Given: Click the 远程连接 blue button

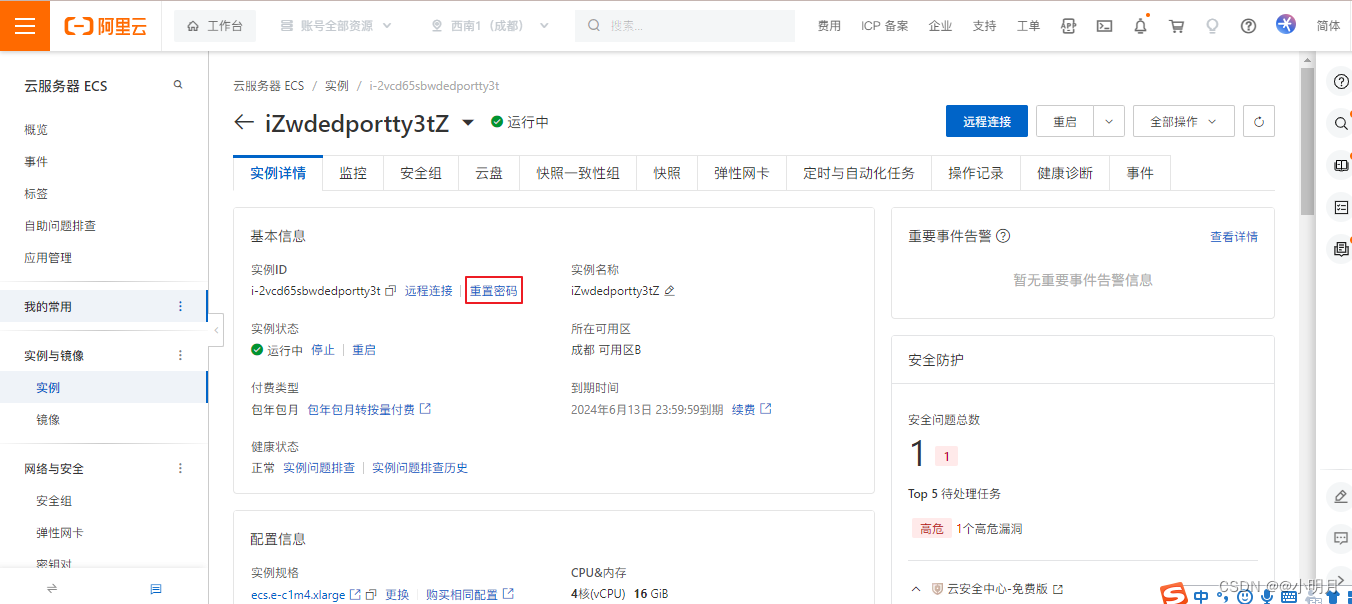Looking at the screenshot, I should [987, 121].
